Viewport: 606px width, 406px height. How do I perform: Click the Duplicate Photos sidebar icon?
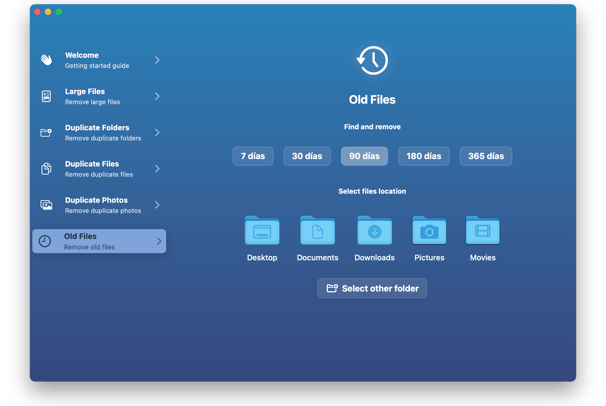click(46, 205)
